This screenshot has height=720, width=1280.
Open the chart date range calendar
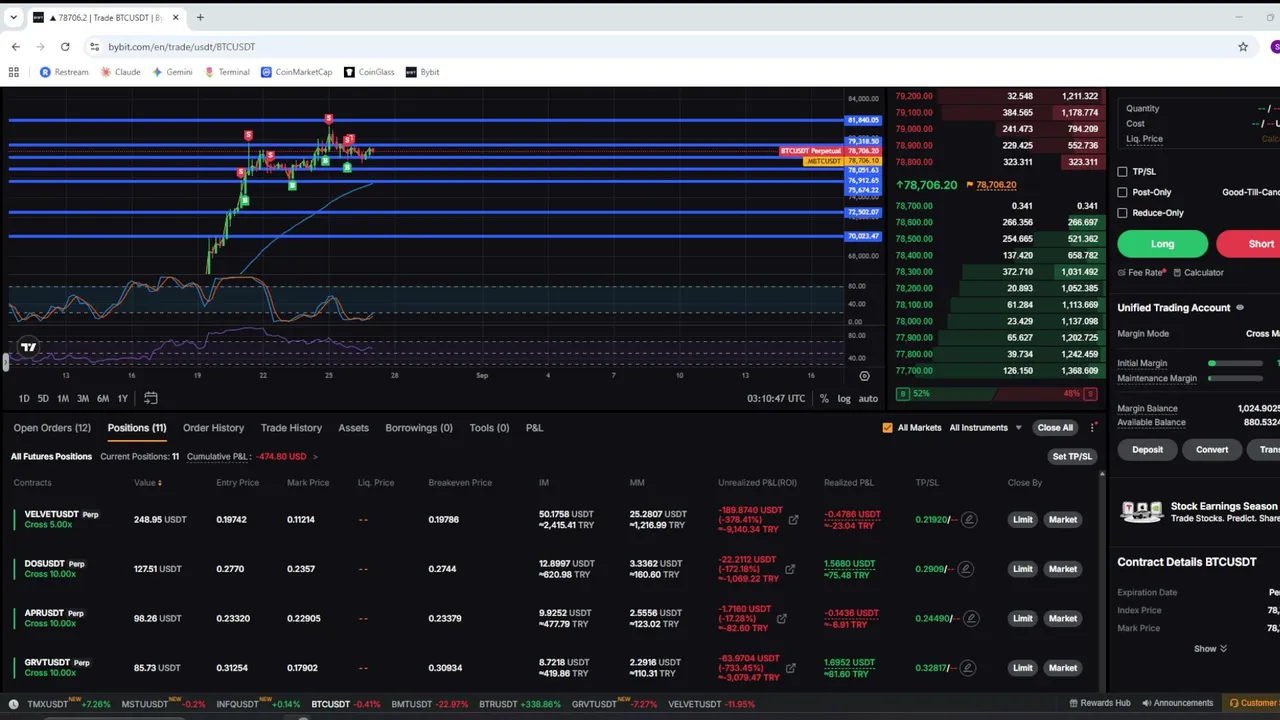pyautogui.click(x=151, y=398)
